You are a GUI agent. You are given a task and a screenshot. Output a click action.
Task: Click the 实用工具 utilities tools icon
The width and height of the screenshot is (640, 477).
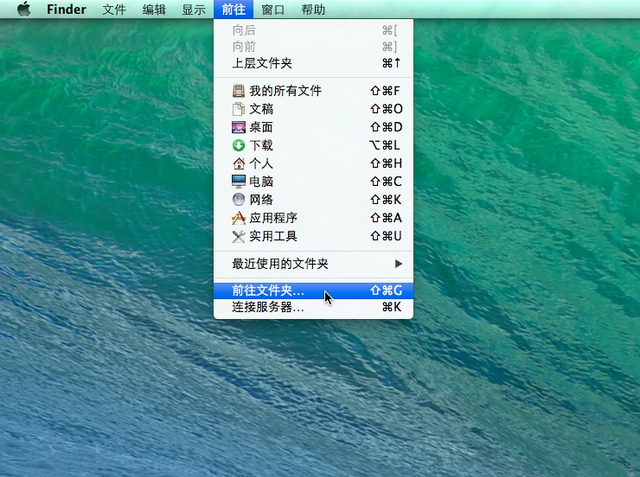[238, 236]
